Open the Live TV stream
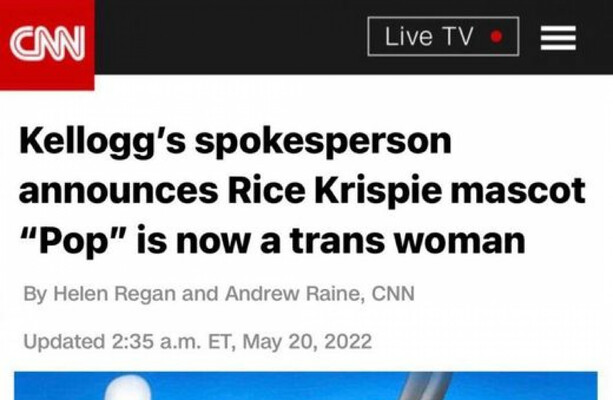The image size is (613, 400). (442, 37)
